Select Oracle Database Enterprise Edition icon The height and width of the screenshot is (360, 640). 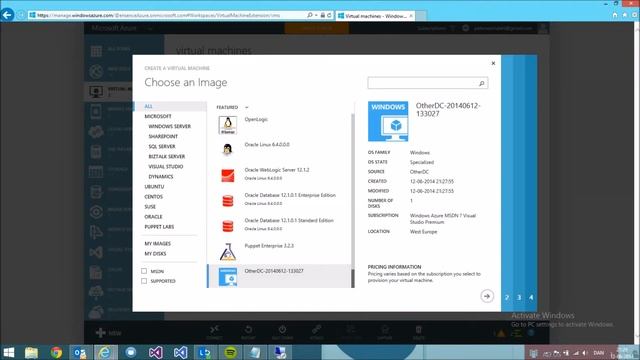click(x=227, y=201)
